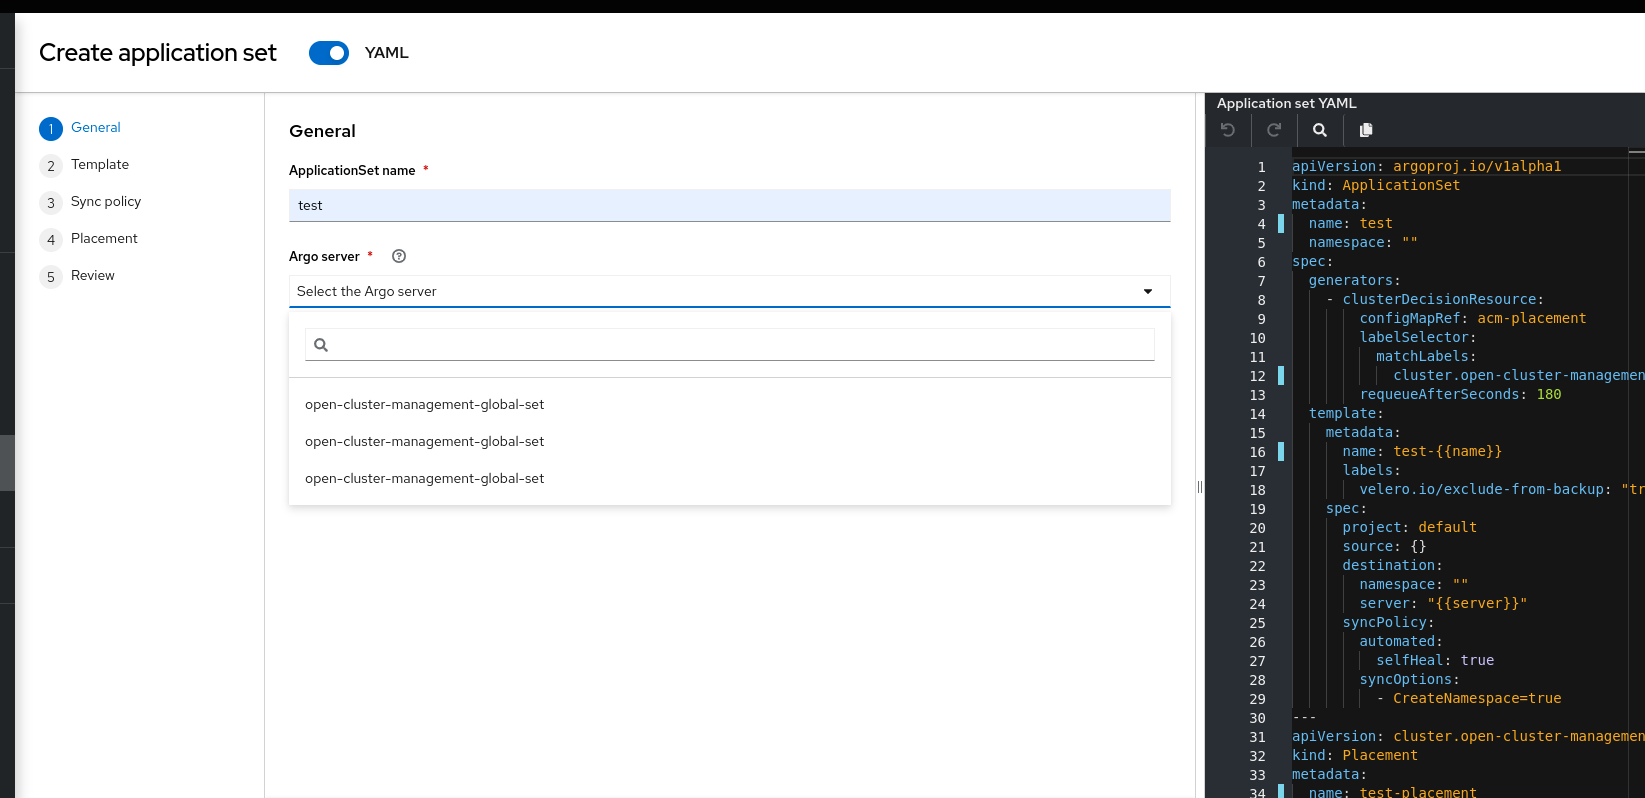
Task: Select the middle open-cluster-management-global-set option
Action: point(425,442)
